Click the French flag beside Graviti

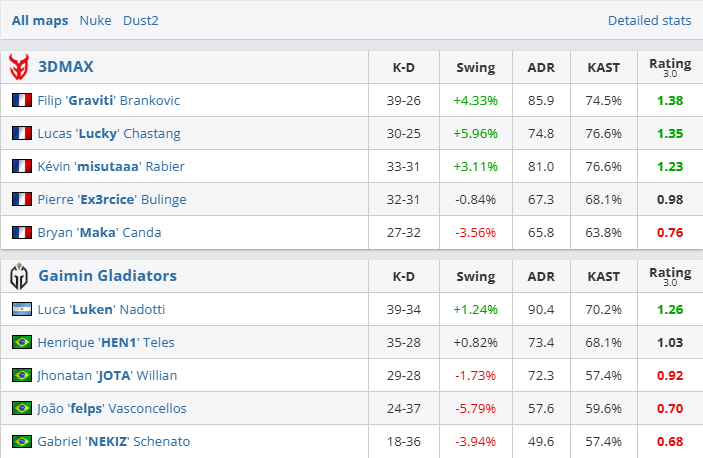click(21, 101)
